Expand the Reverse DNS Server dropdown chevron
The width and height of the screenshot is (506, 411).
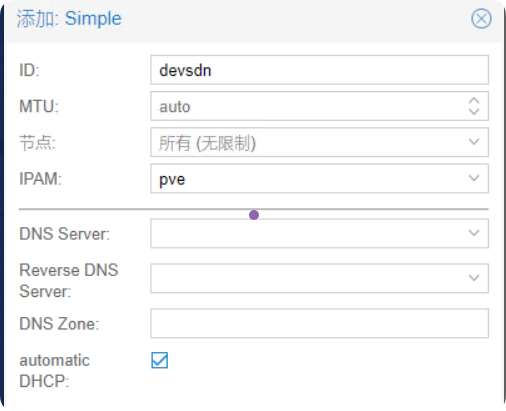[474, 278]
